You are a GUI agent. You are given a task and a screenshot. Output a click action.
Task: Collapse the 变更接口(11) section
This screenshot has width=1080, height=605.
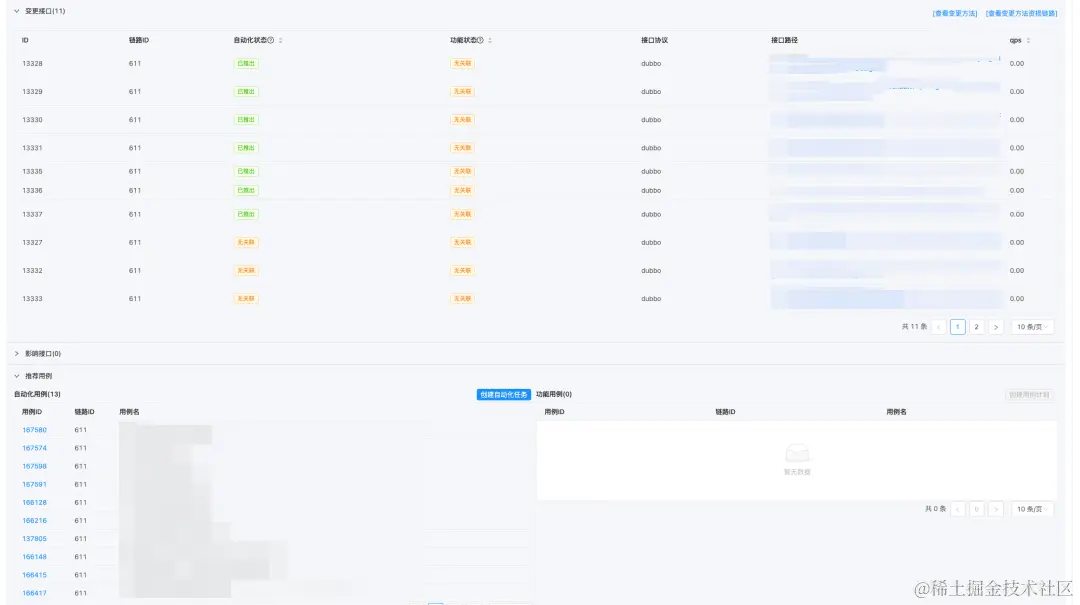click(17, 11)
